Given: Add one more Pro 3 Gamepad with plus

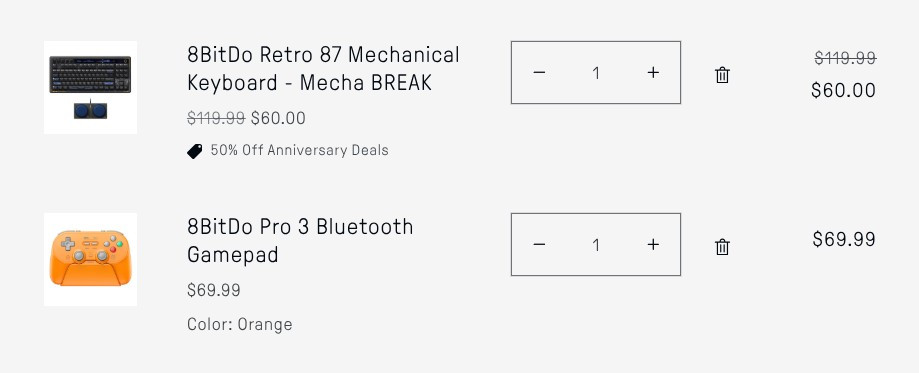Looking at the screenshot, I should pos(653,245).
